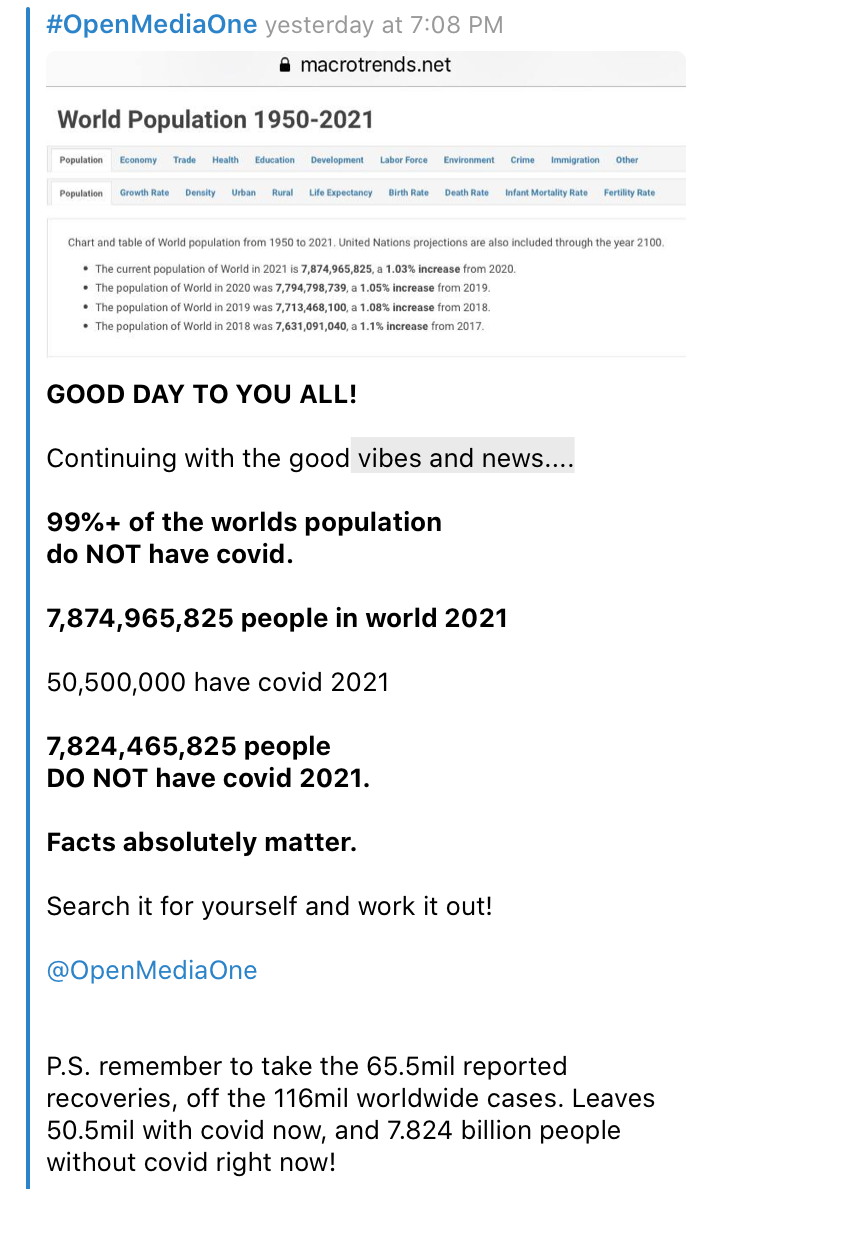Select the Environment tab
Screen dimensions: 848x1246
coord(469,160)
